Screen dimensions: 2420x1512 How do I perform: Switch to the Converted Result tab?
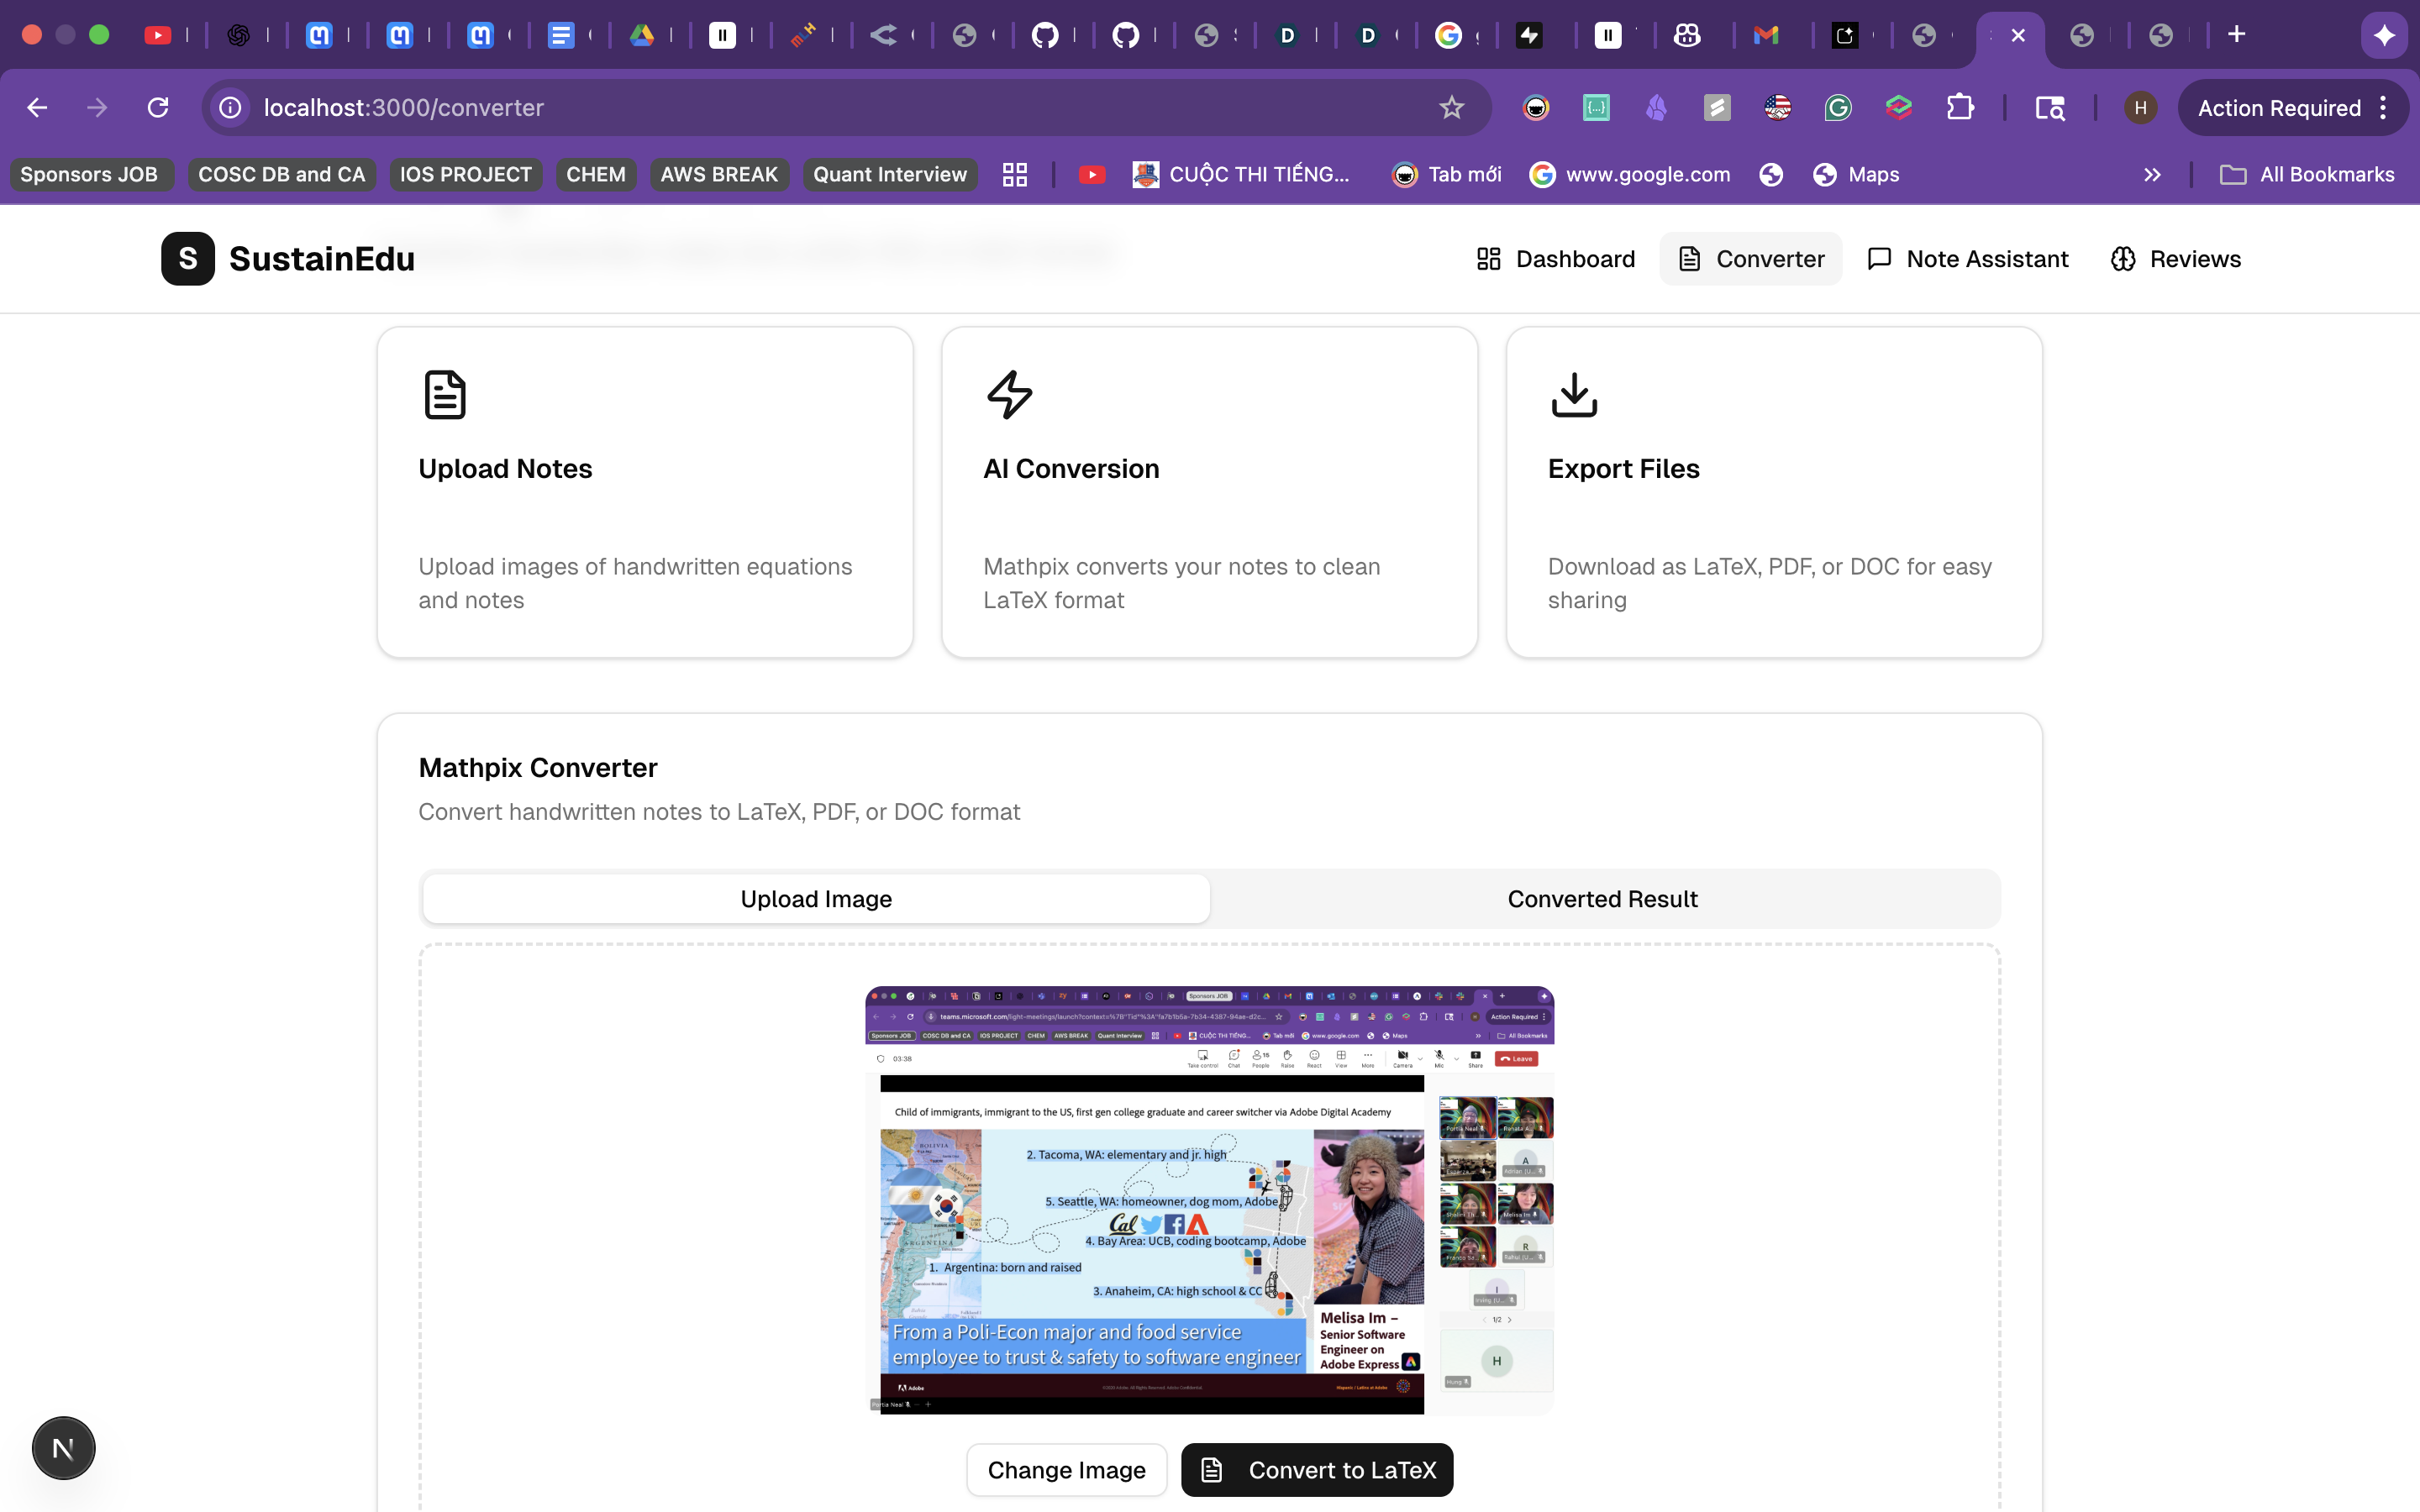(1602, 899)
